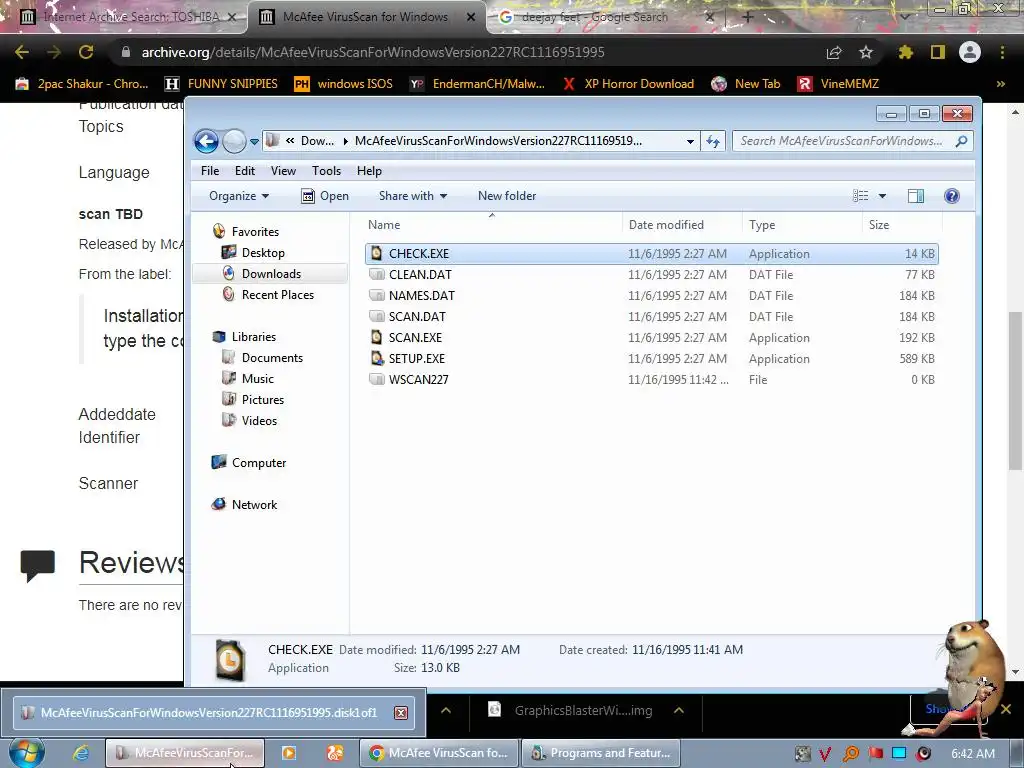Toggle the Chrome side panel icon

(938, 52)
